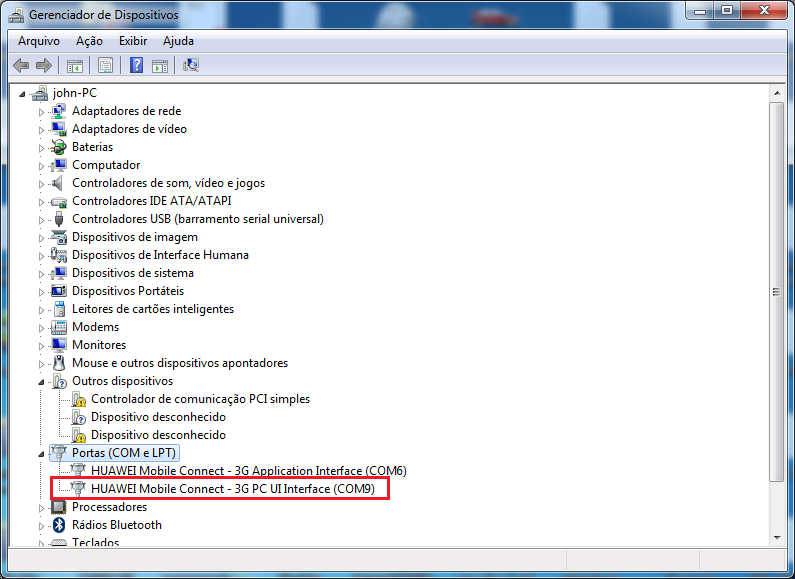795x579 pixels.
Task: Click the Modems phone icon
Action: tap(59, 327)
